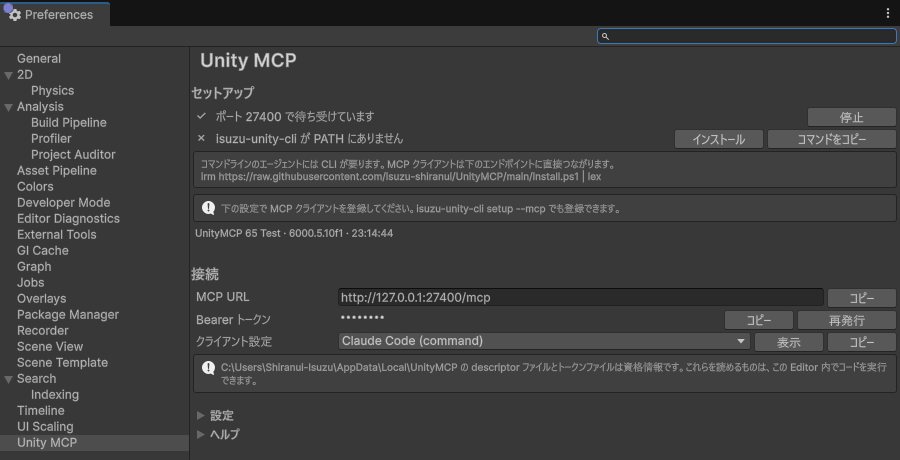Copy the Bearer token with コピー button
This screenshot has width=900, height=460.
point(759,320)
